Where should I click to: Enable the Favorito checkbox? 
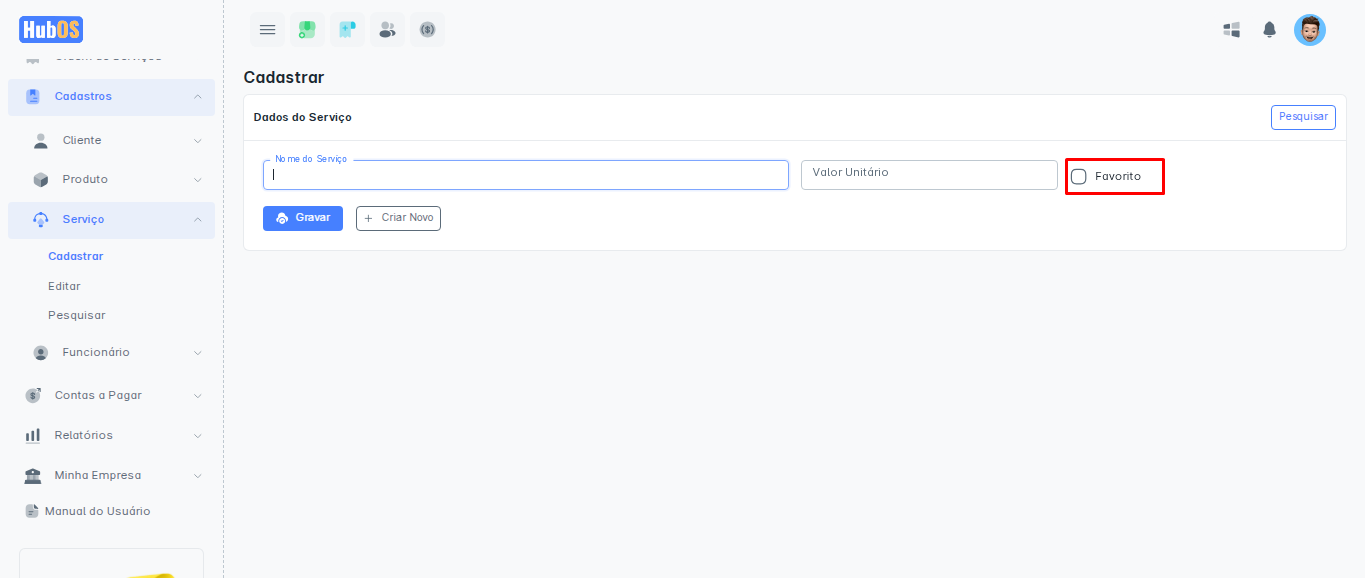coord(1079,177)
